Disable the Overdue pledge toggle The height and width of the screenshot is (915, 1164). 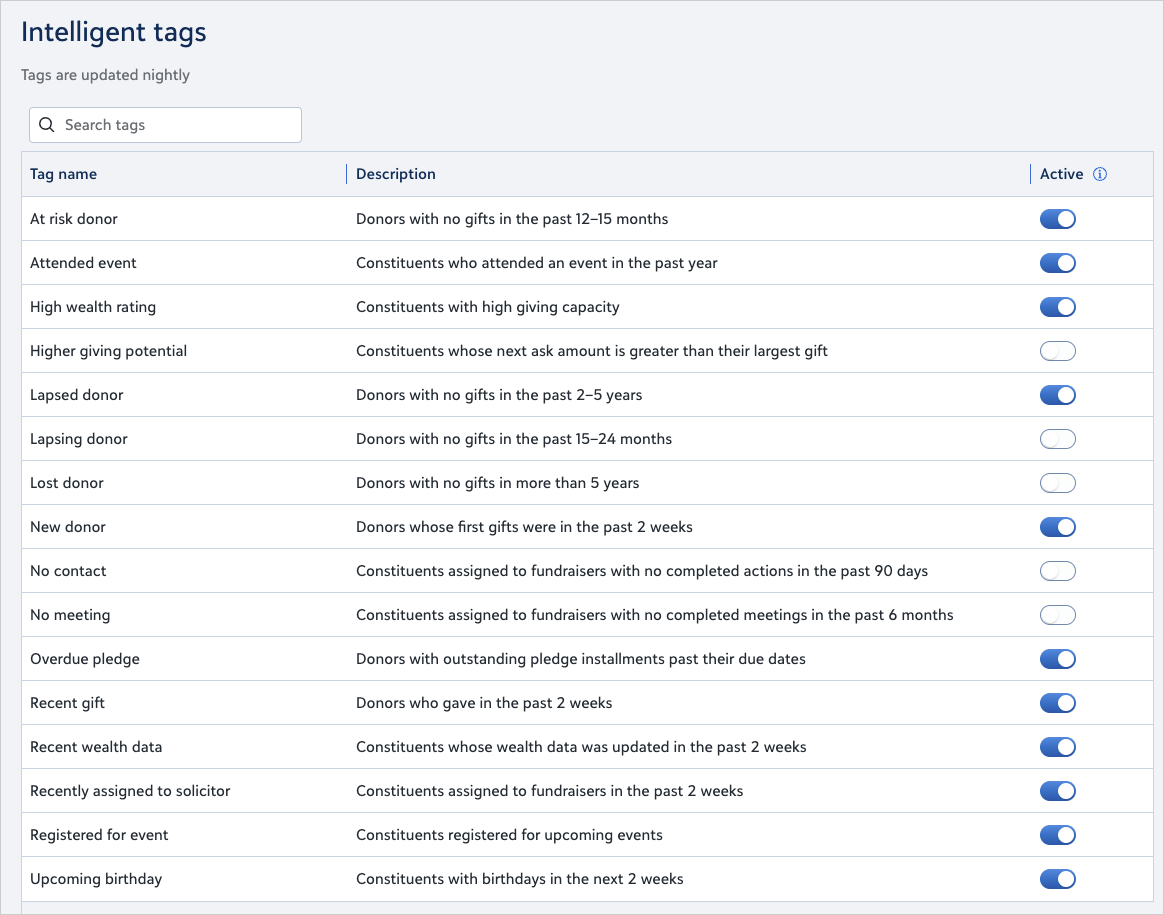[1057, 659]
